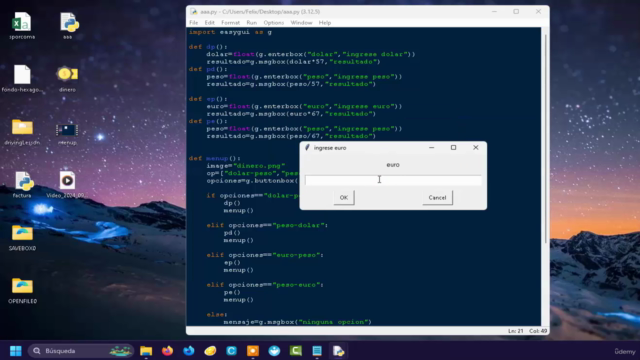Open the File menu in IDLE
This screenshot has height=360, width=640.
click(x=193, y=23)
